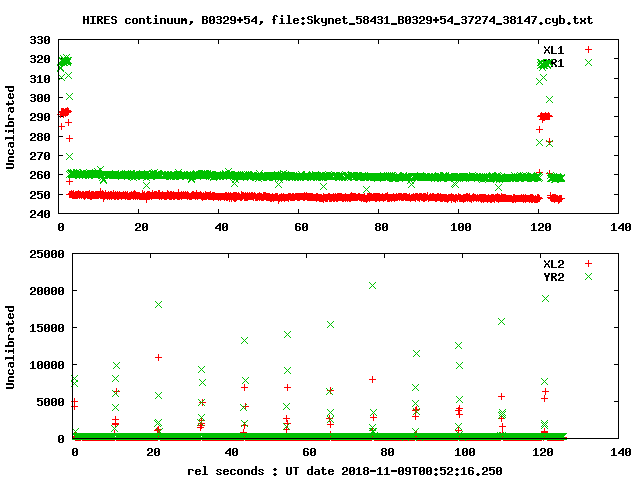This screenshot has width=640, height=480.
Task: Click the 5000 tick label on bottom plot
Action: (50, 402)
